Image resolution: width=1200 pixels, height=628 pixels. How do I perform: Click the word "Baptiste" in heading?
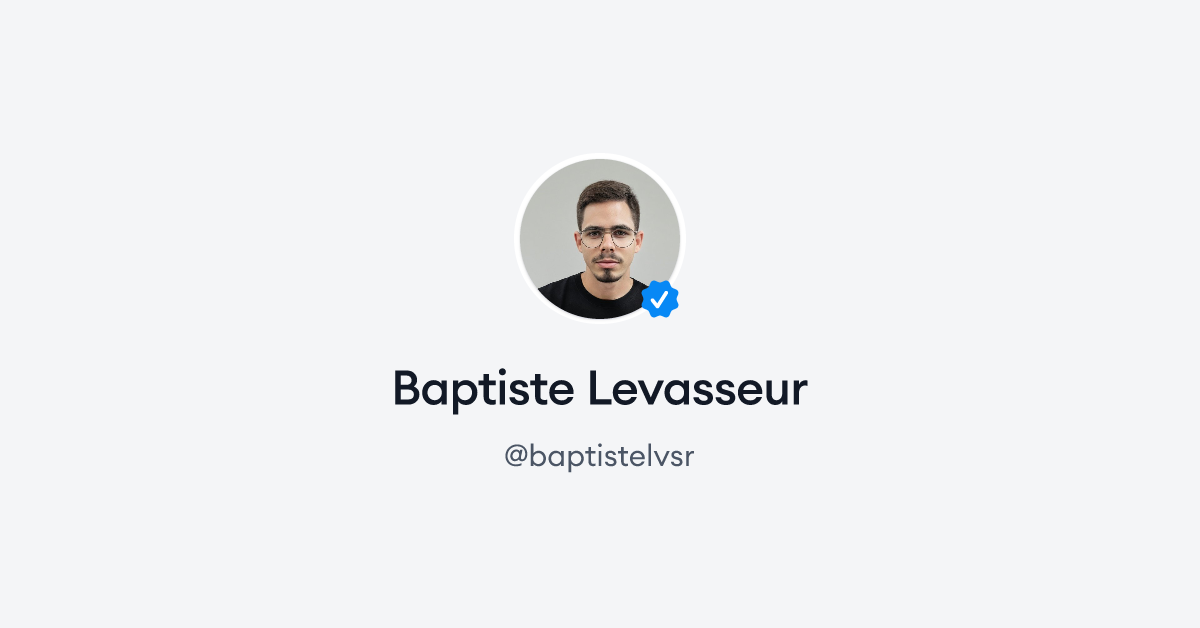click(483, 388)
